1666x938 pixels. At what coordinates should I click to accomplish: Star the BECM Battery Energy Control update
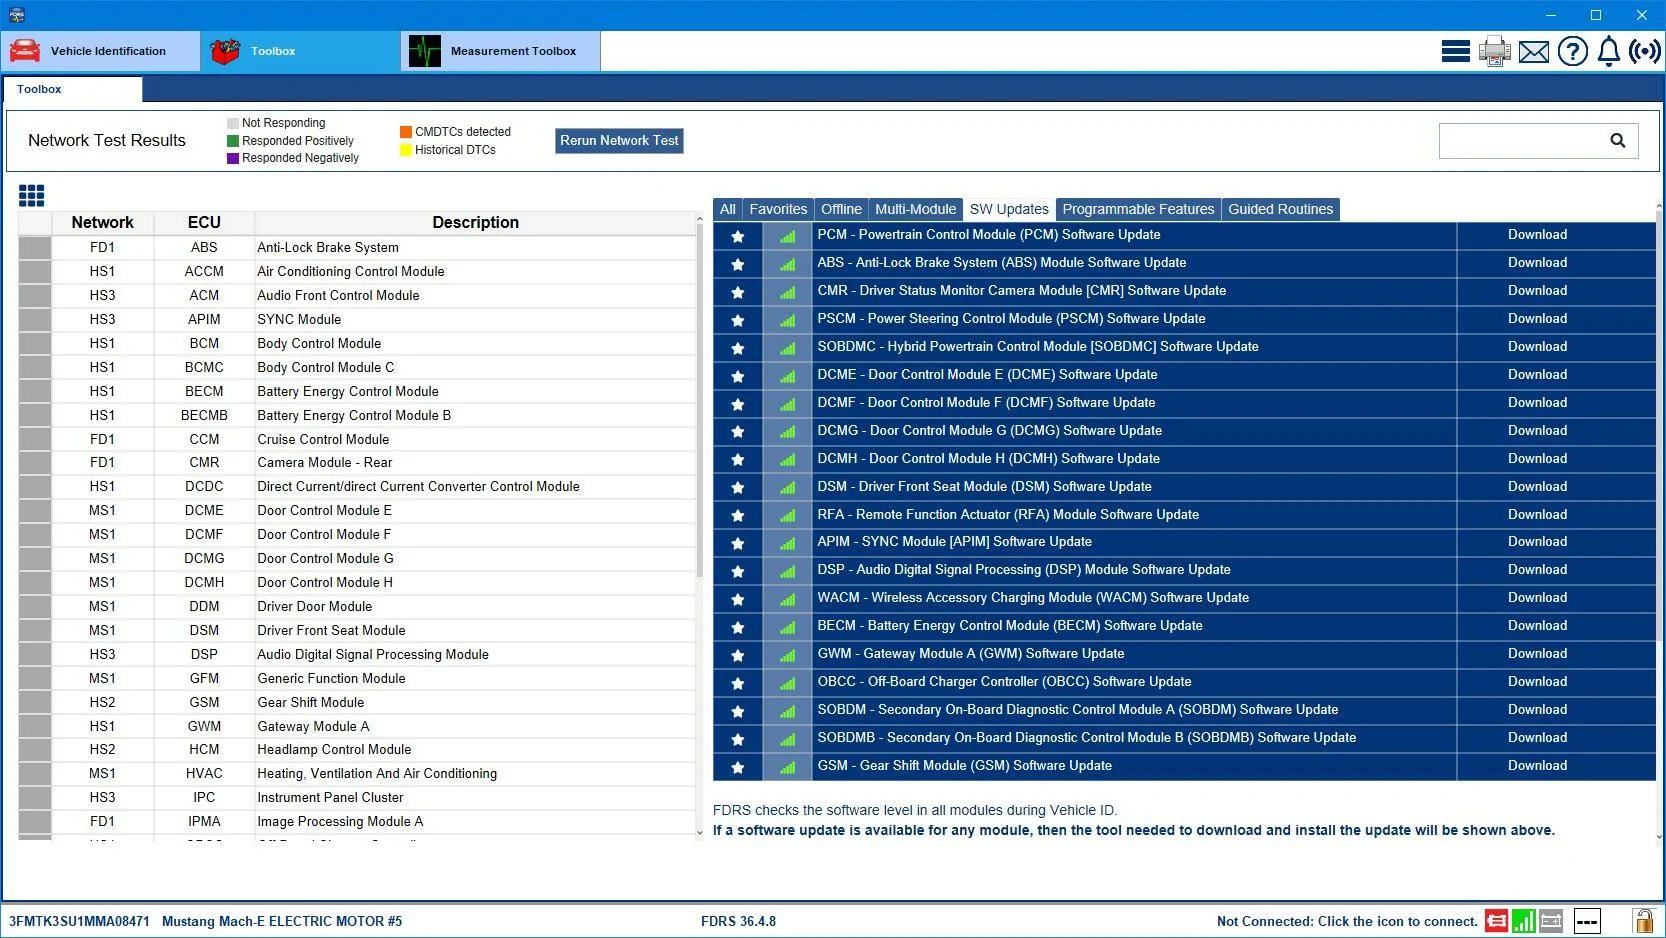pyautogui.click(x=738, y=627)
